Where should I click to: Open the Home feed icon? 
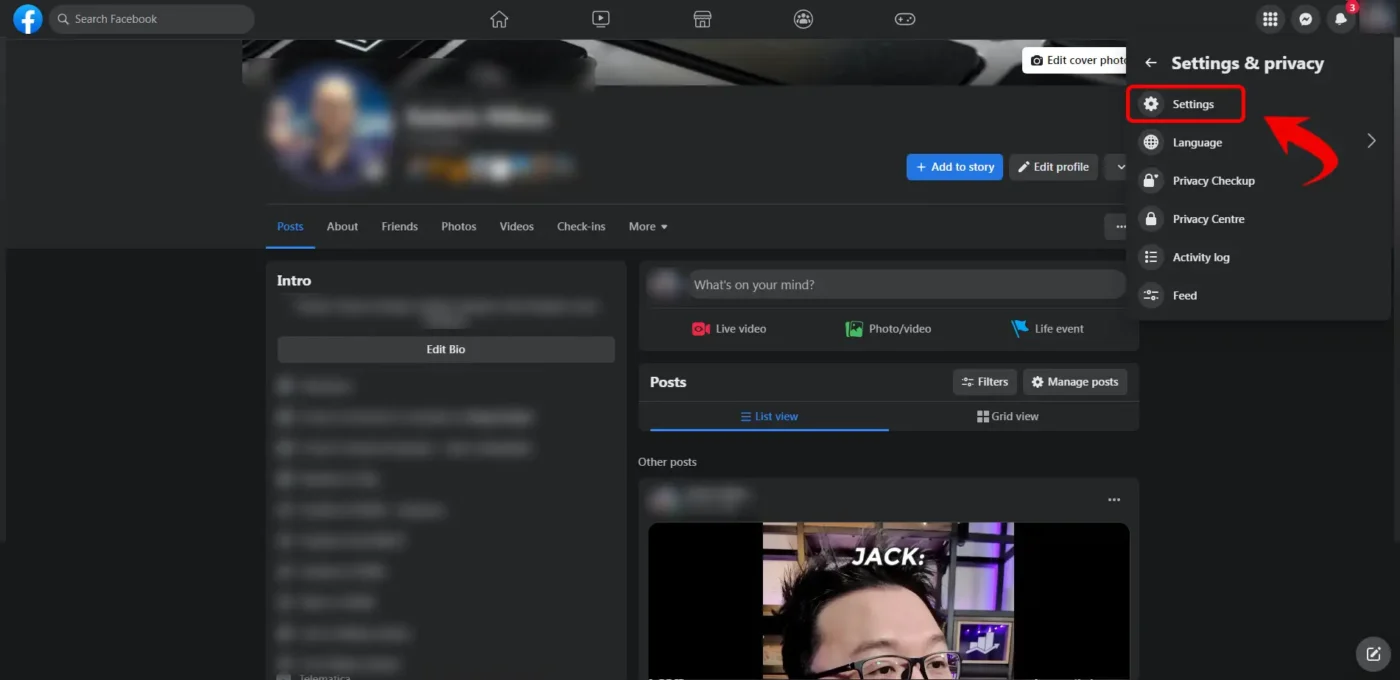[x=499, y=19]
